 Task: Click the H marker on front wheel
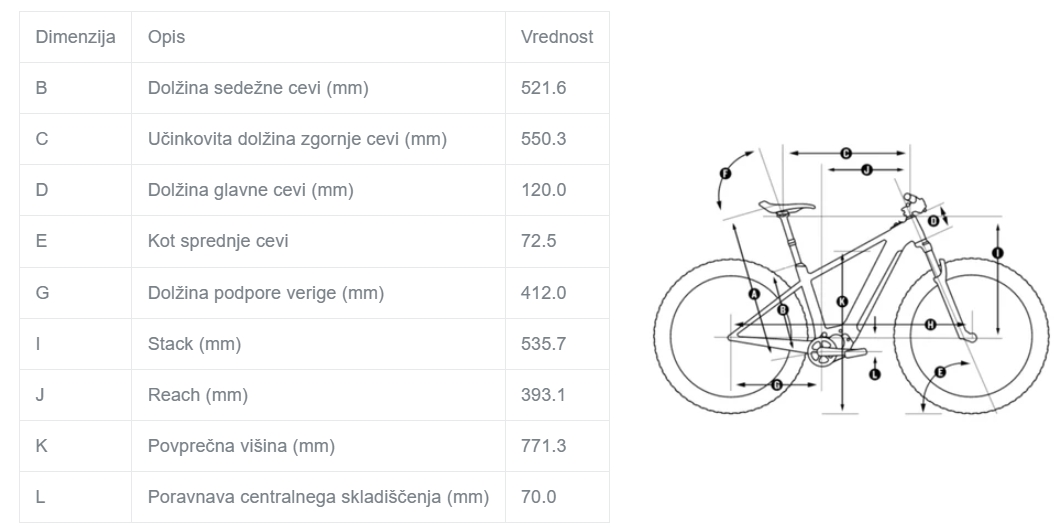(x=930, y=324)
